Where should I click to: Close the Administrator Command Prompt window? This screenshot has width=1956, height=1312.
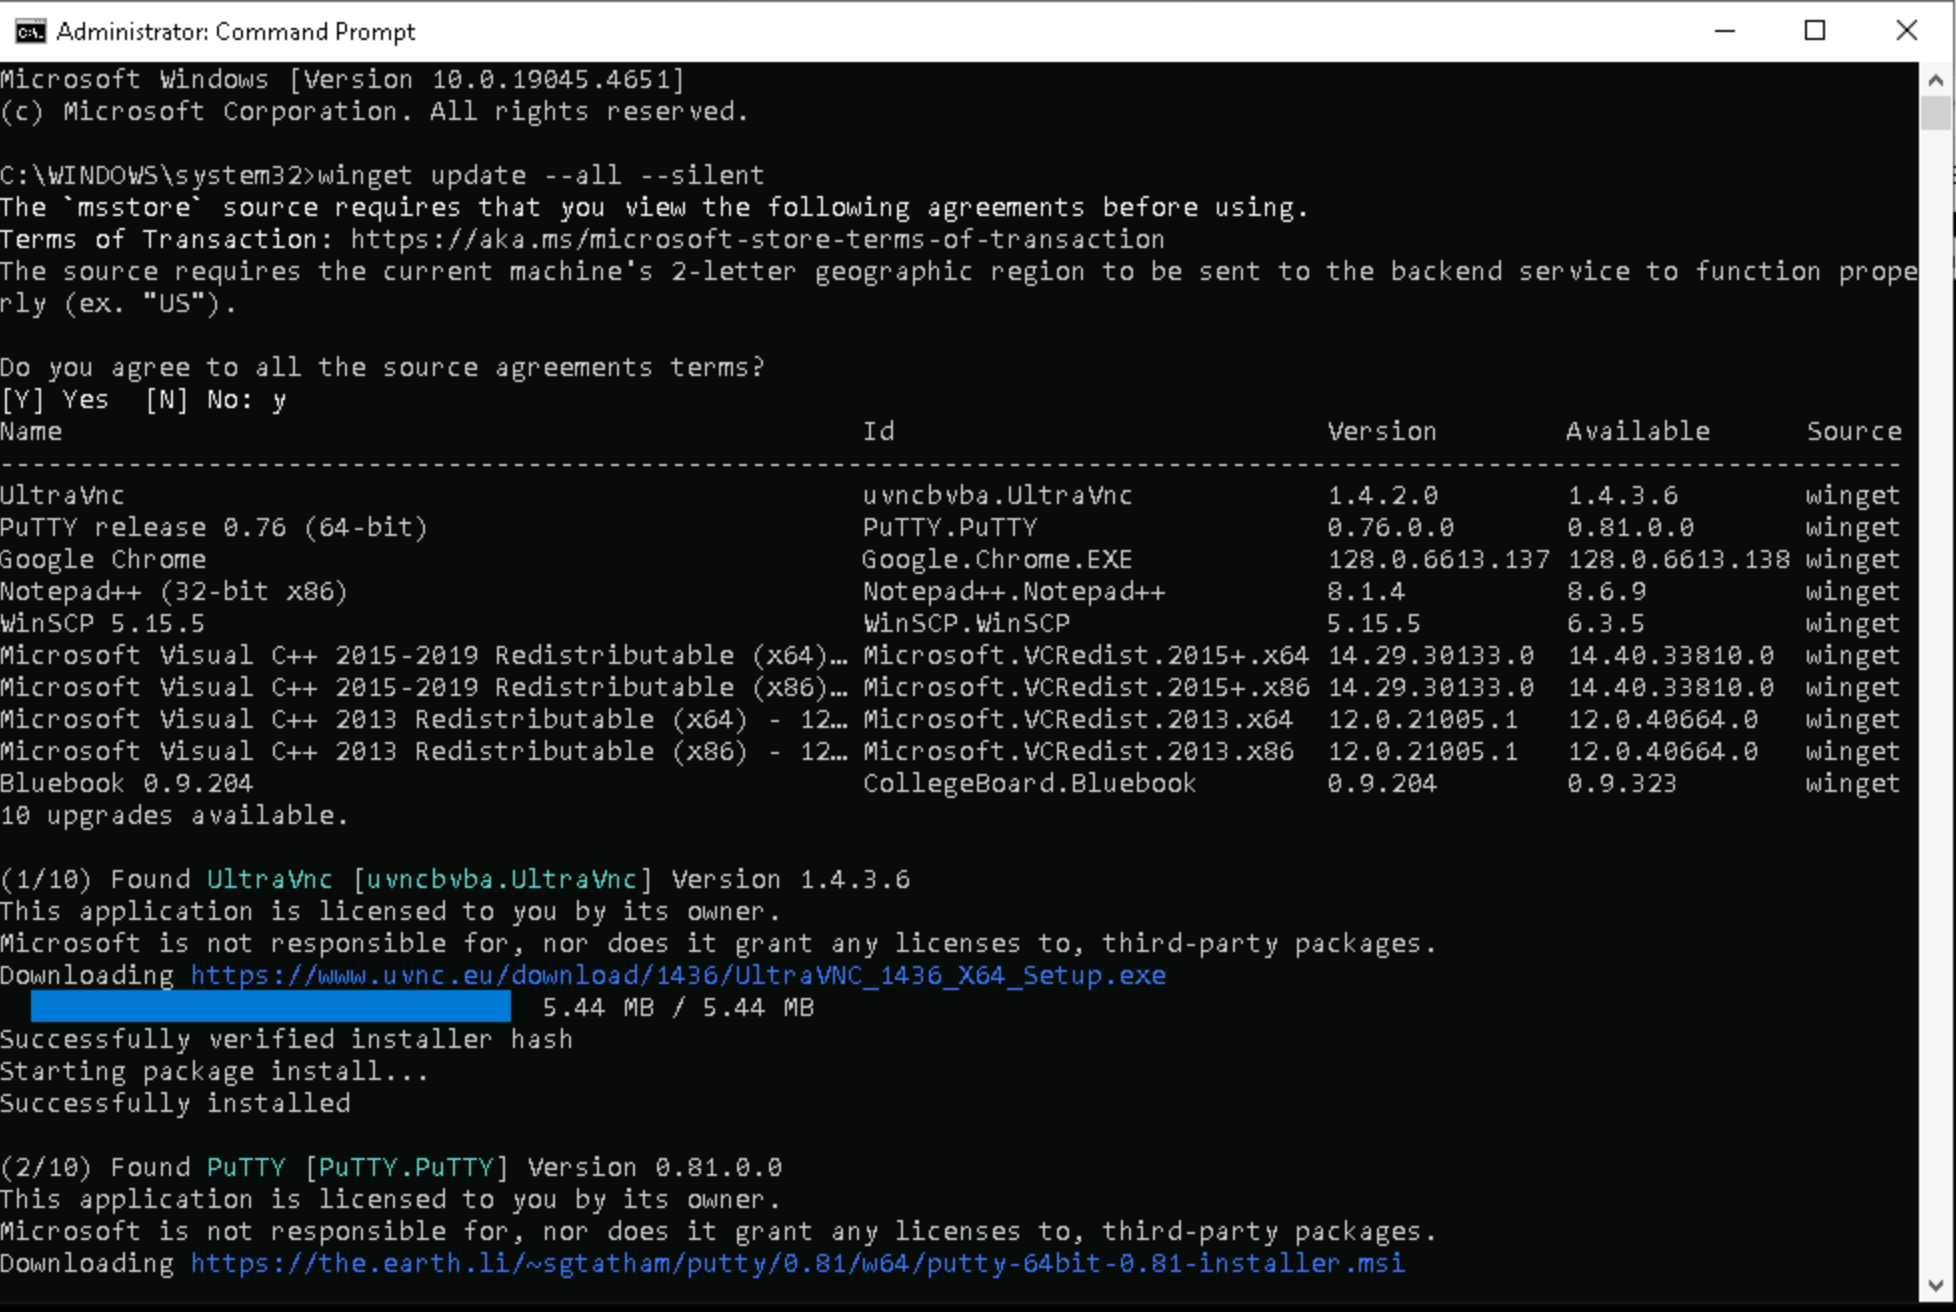coord(1906,31)
